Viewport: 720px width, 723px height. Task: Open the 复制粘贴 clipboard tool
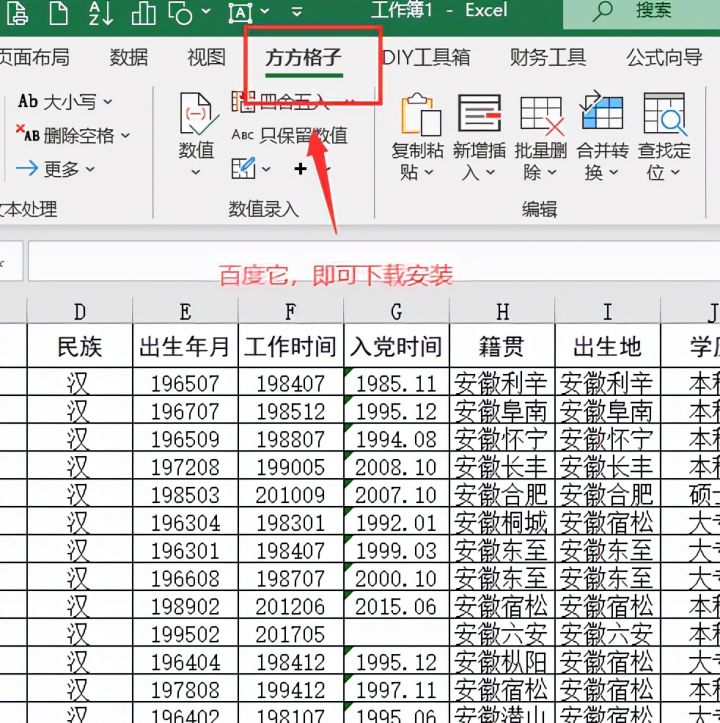tap(417, 136)
